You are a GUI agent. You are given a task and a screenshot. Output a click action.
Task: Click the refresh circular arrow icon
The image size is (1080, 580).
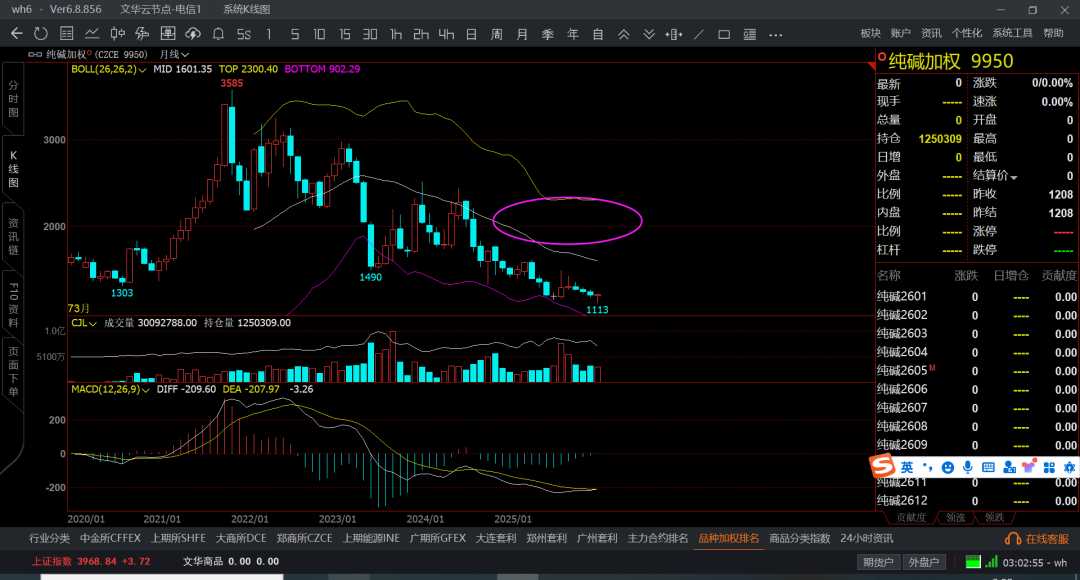41,34
